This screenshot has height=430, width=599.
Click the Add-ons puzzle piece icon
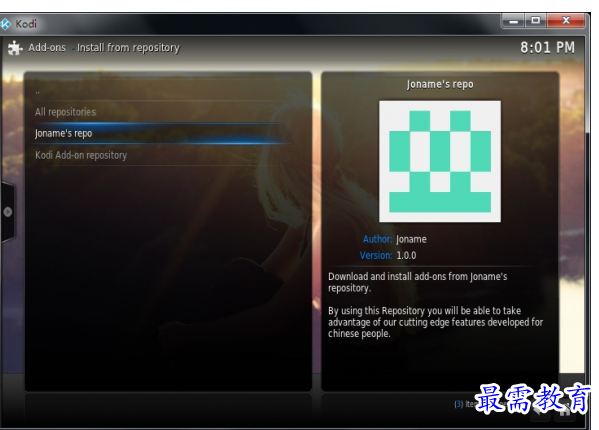coord(15,48)
